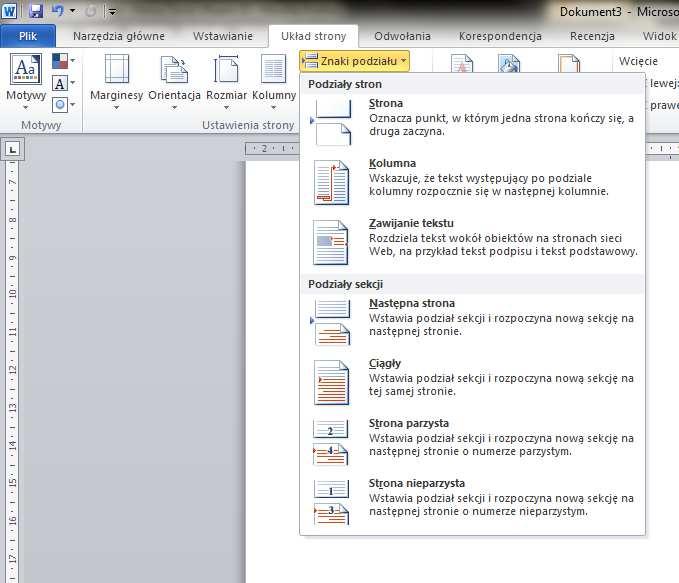The height and width of the screenshot is (583, 679).
Task: Switch to Wstawianie tab
Action: point(223,36)
